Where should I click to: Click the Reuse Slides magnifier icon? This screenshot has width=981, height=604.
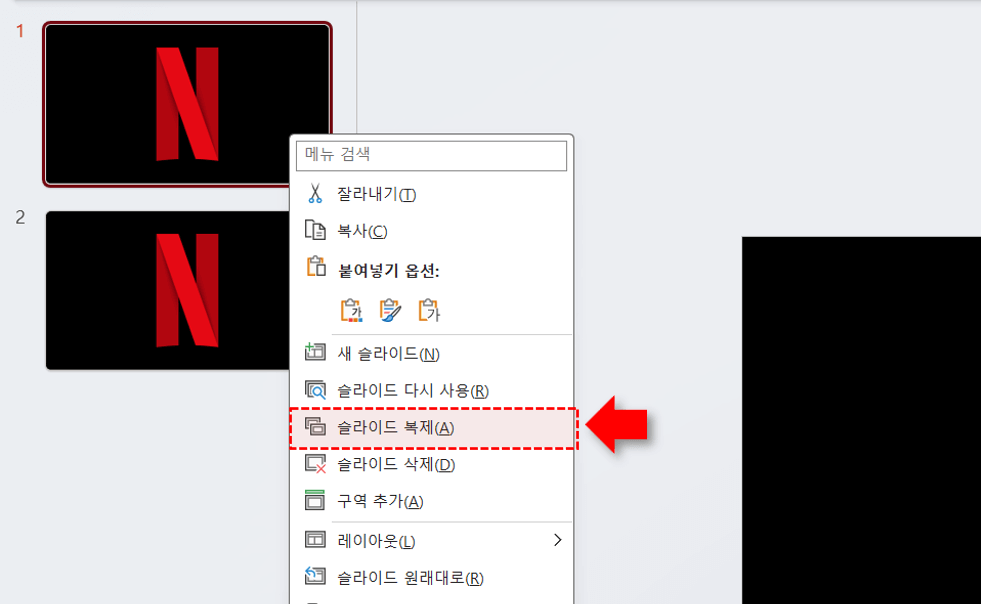315,390
